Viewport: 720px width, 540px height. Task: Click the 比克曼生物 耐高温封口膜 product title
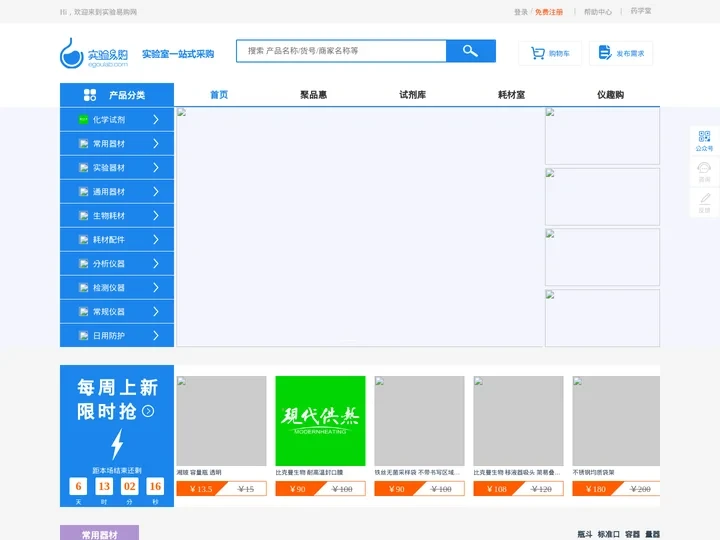[x=309, y=472]
